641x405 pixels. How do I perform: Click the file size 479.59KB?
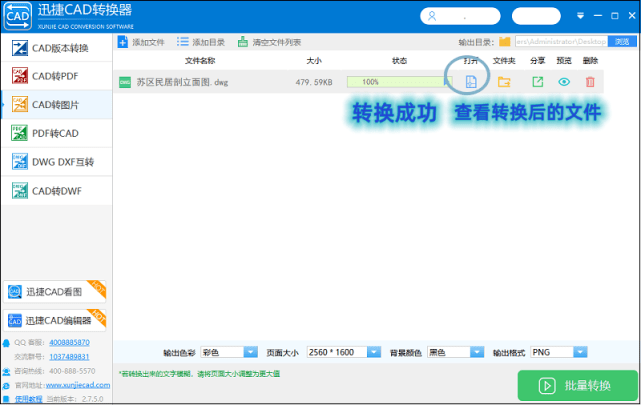(314, 82)
